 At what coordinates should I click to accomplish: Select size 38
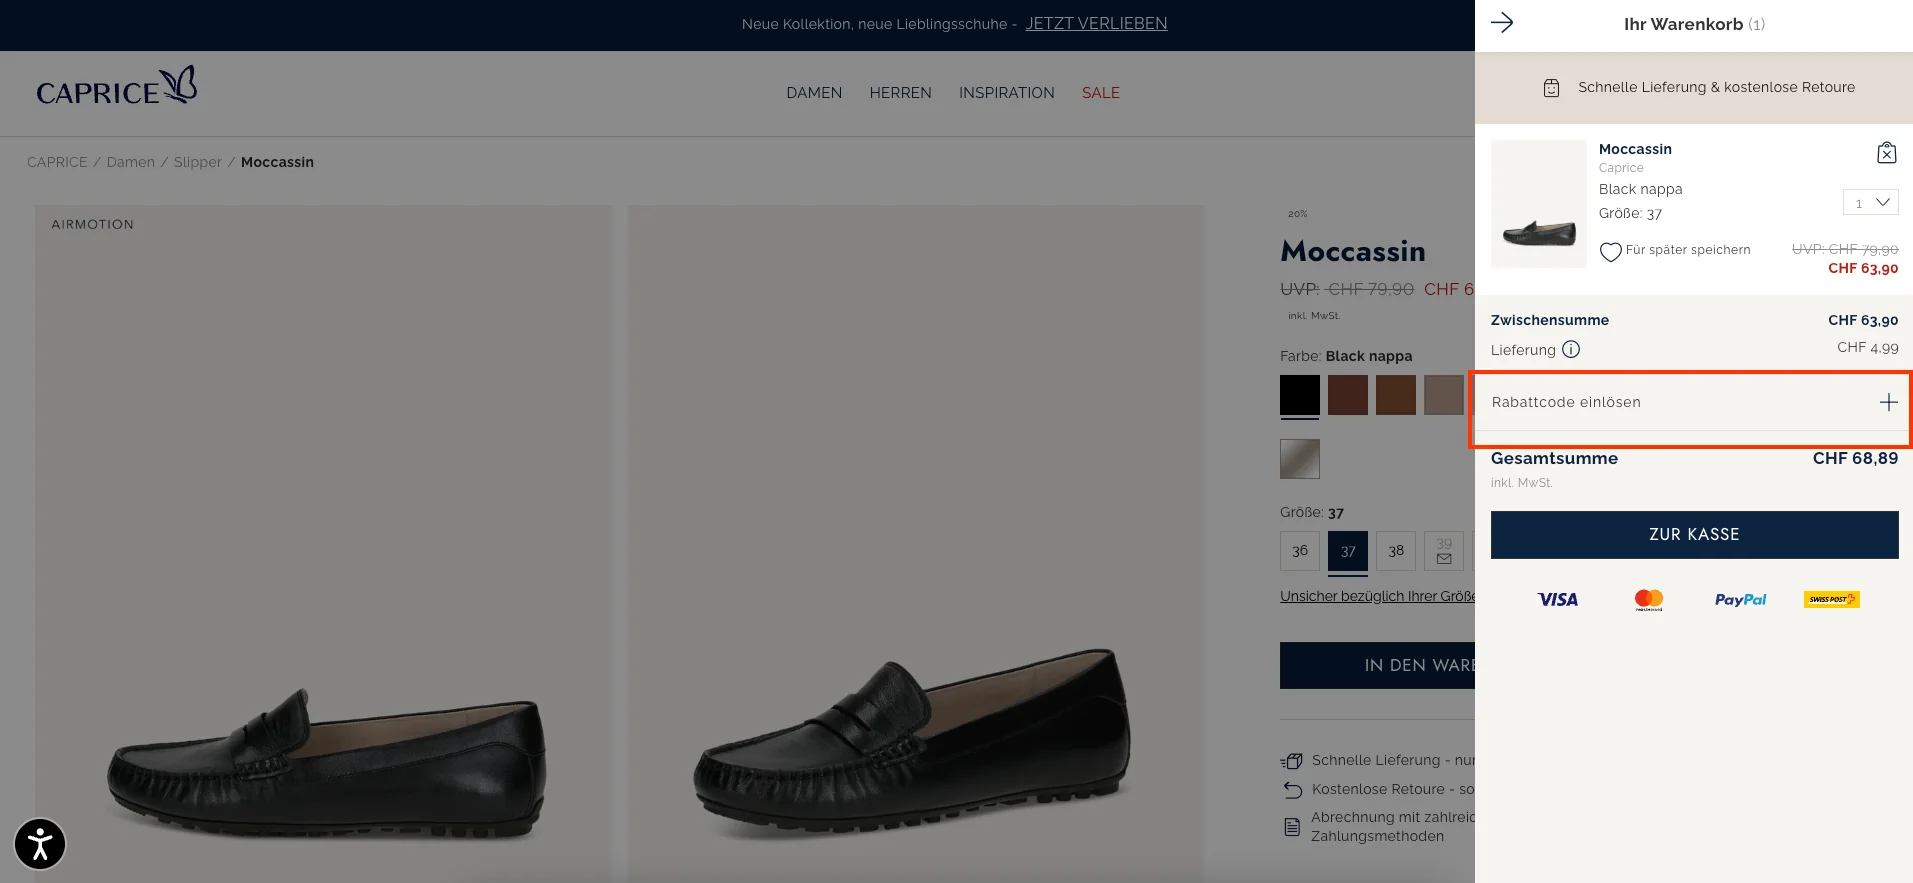pyautogui.click(x=1395, y=551)
